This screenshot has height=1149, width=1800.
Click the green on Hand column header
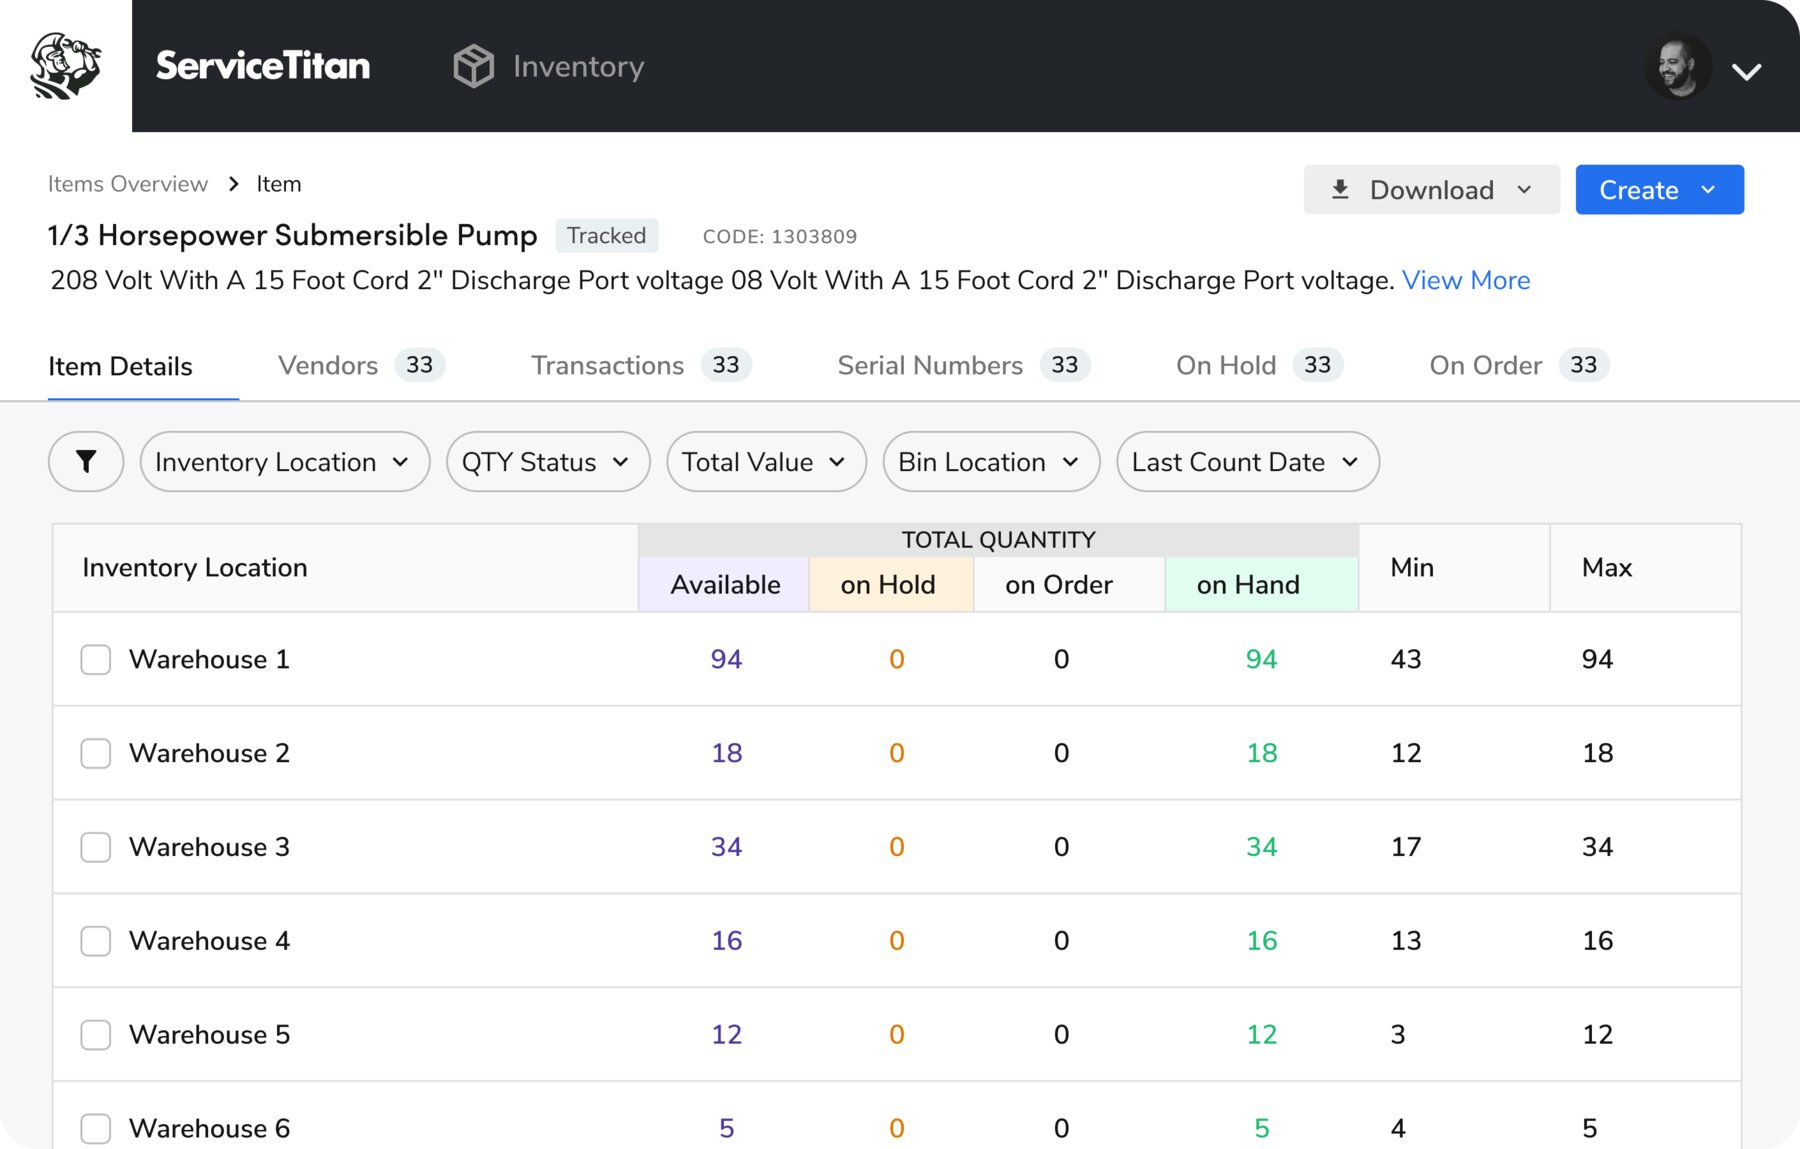point(1248,584)
